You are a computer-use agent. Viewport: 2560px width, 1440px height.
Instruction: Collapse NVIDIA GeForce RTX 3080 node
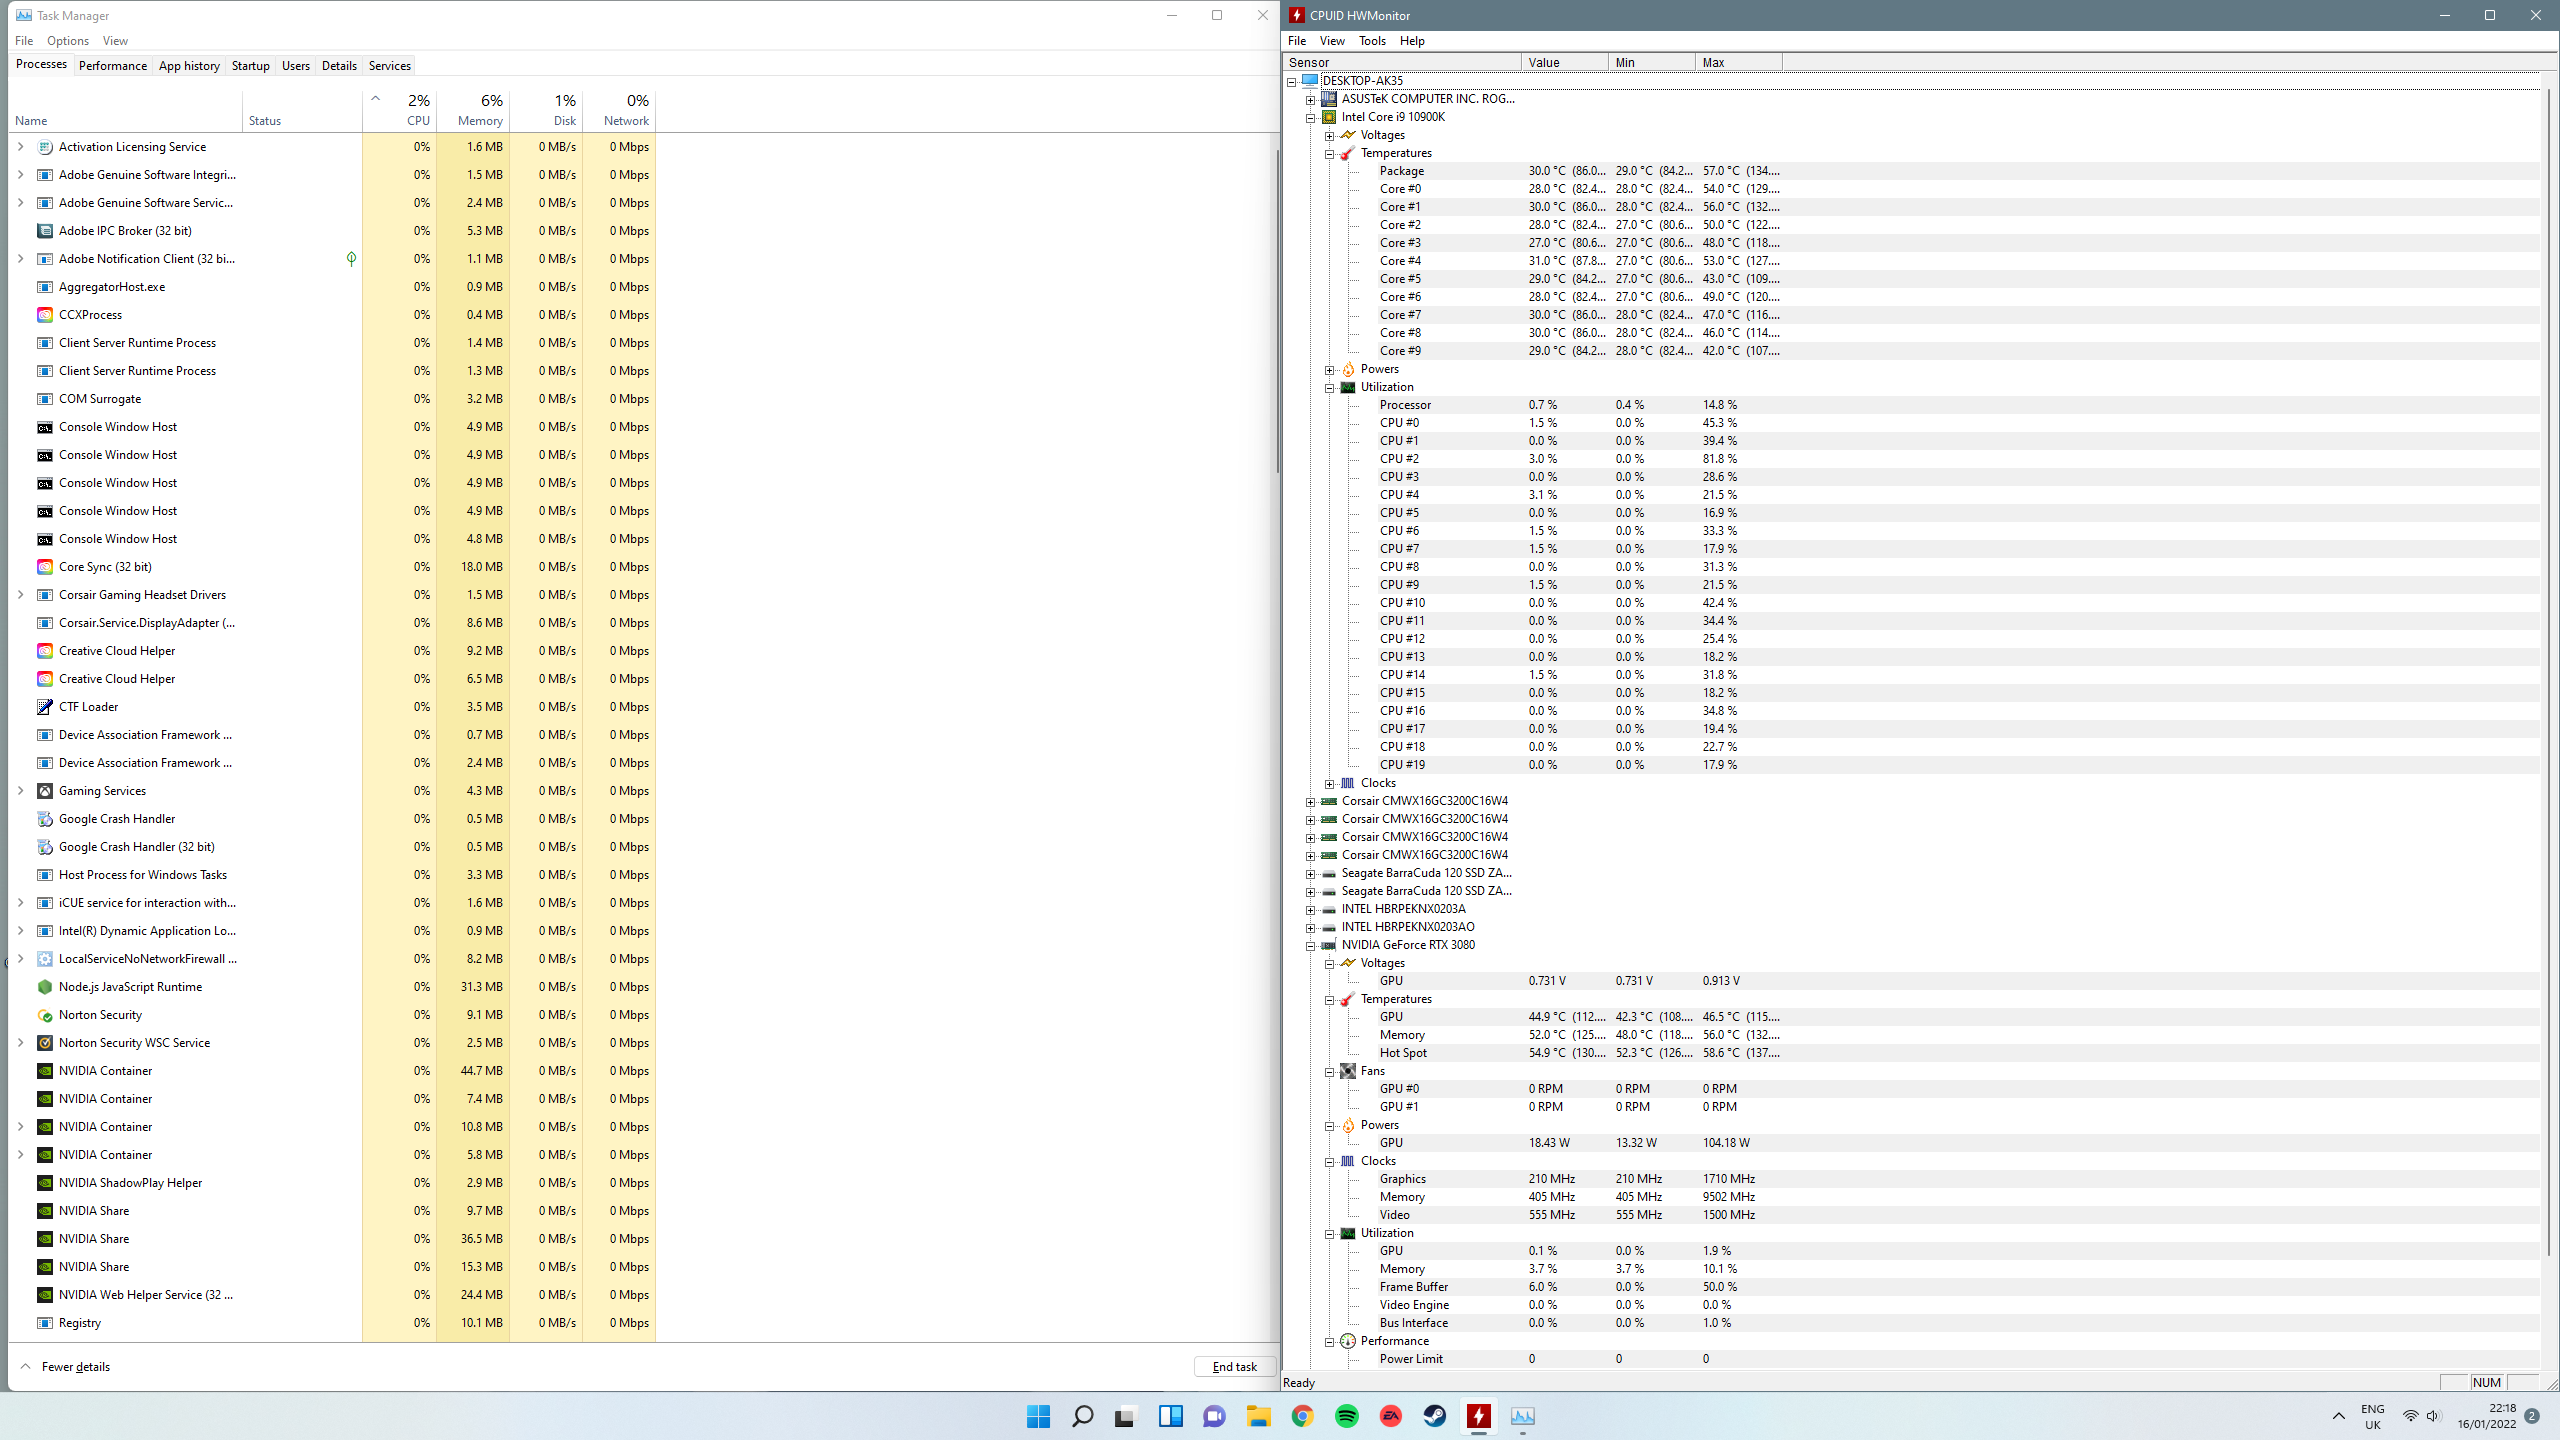(x=1310, y=945)
